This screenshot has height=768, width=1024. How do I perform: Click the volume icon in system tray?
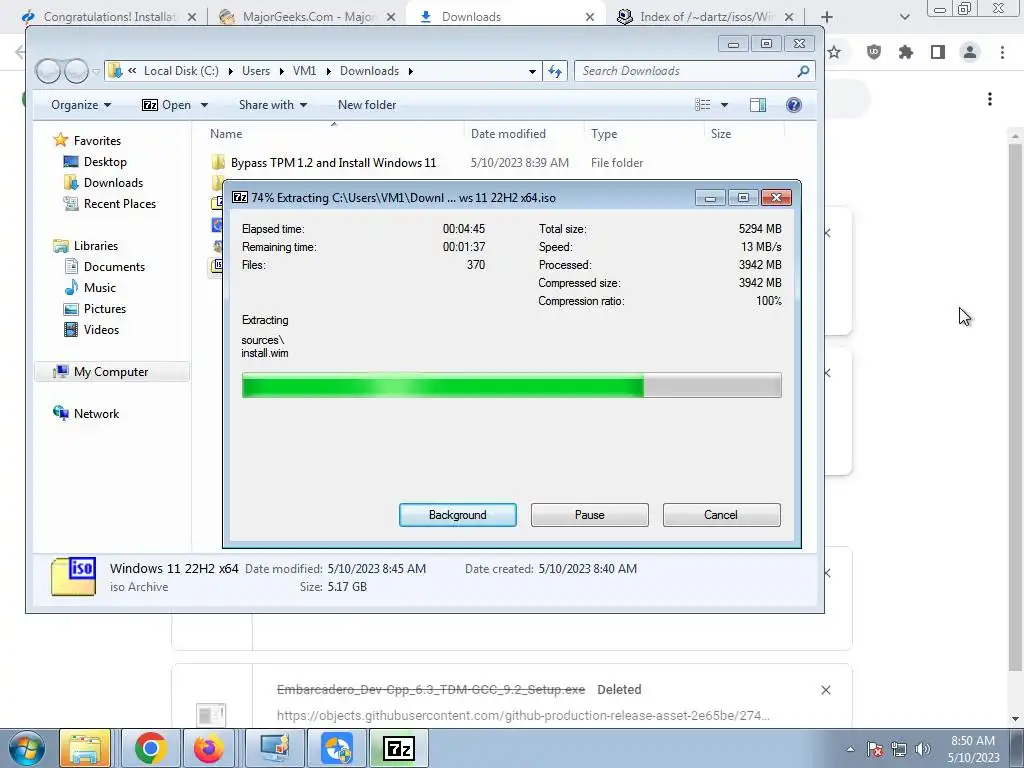point(923,749)
